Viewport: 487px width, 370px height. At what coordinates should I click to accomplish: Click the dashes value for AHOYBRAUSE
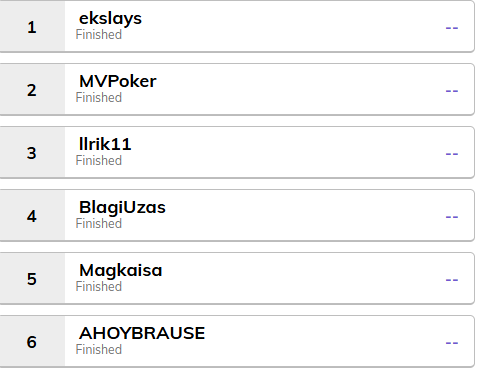click(452, 343)
